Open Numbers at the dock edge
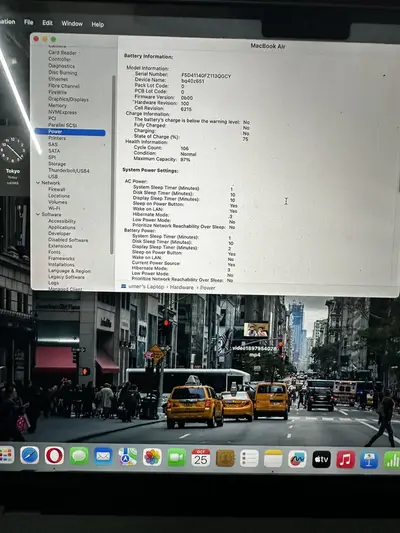The image size is (400, 533). pos(392,461)
